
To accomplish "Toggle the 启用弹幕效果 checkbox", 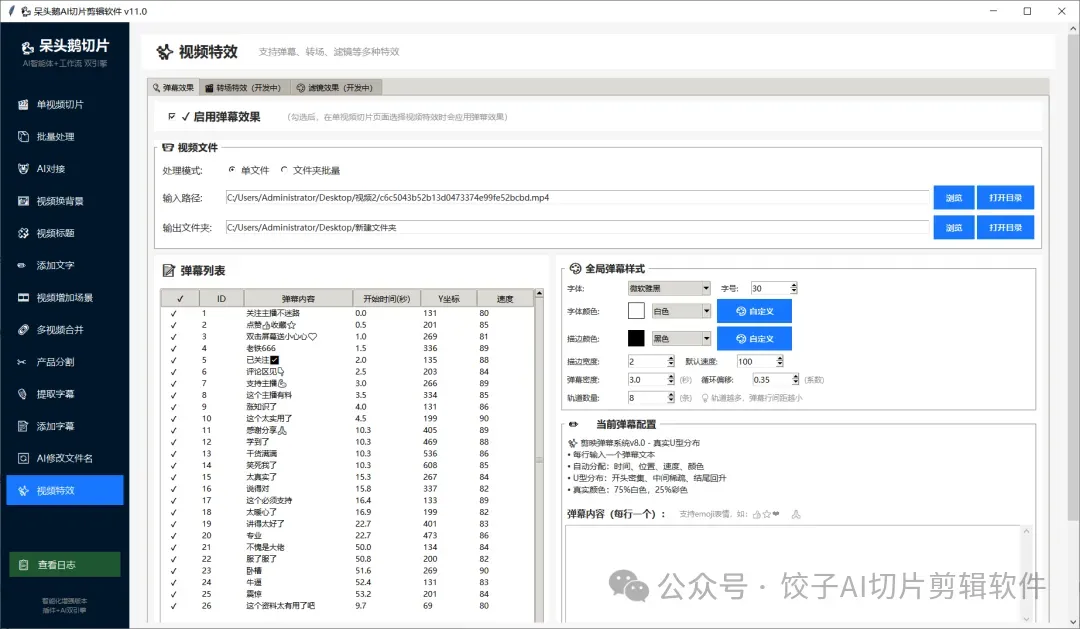I will [172, 116].
